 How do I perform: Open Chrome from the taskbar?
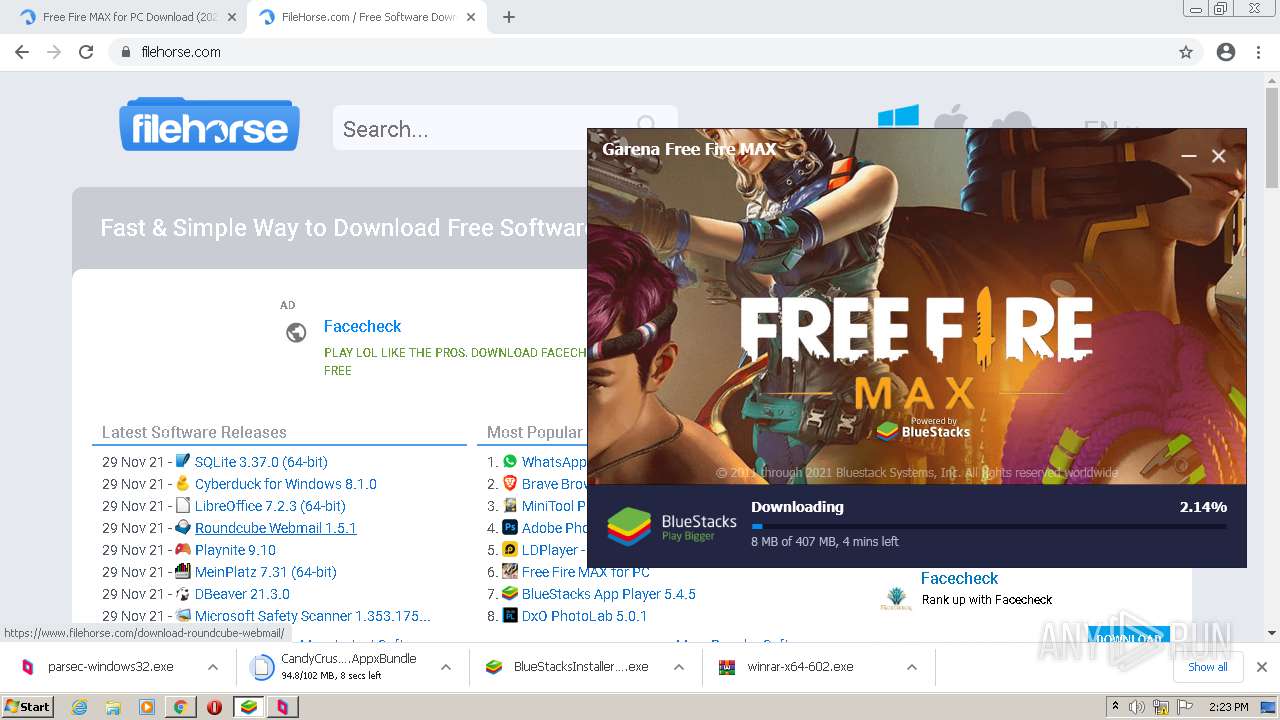click(180, 707)
